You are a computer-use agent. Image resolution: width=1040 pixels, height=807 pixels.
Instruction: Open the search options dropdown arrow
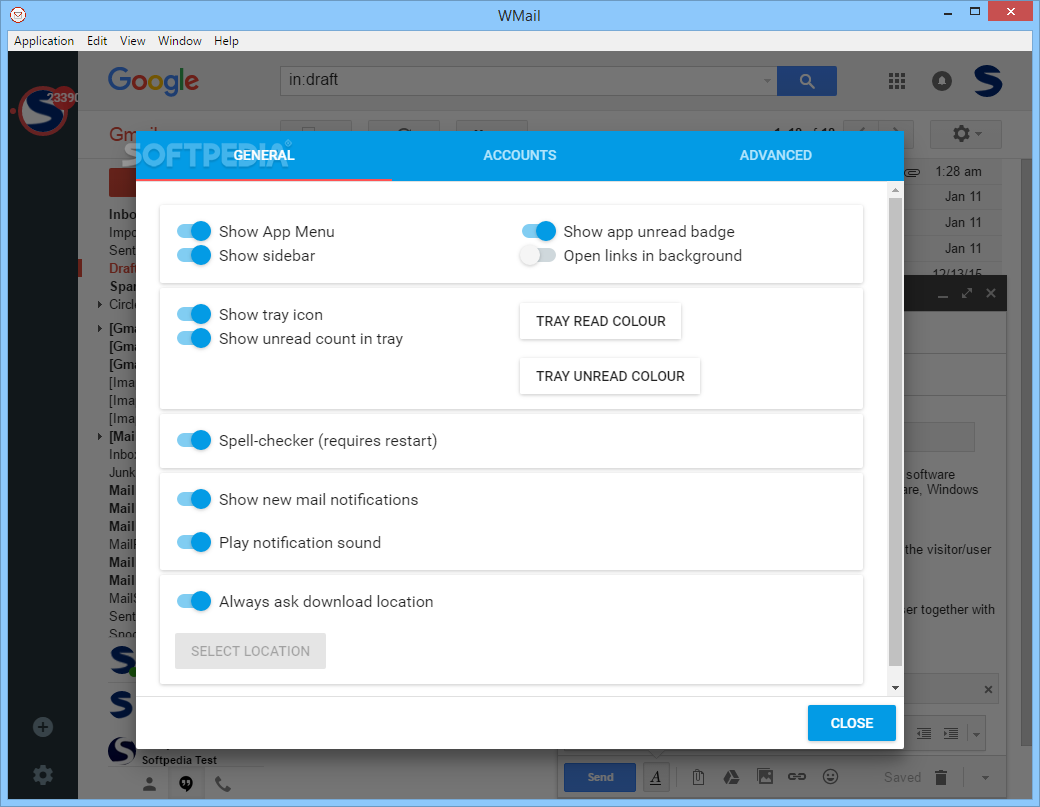[x=767, y=81]
